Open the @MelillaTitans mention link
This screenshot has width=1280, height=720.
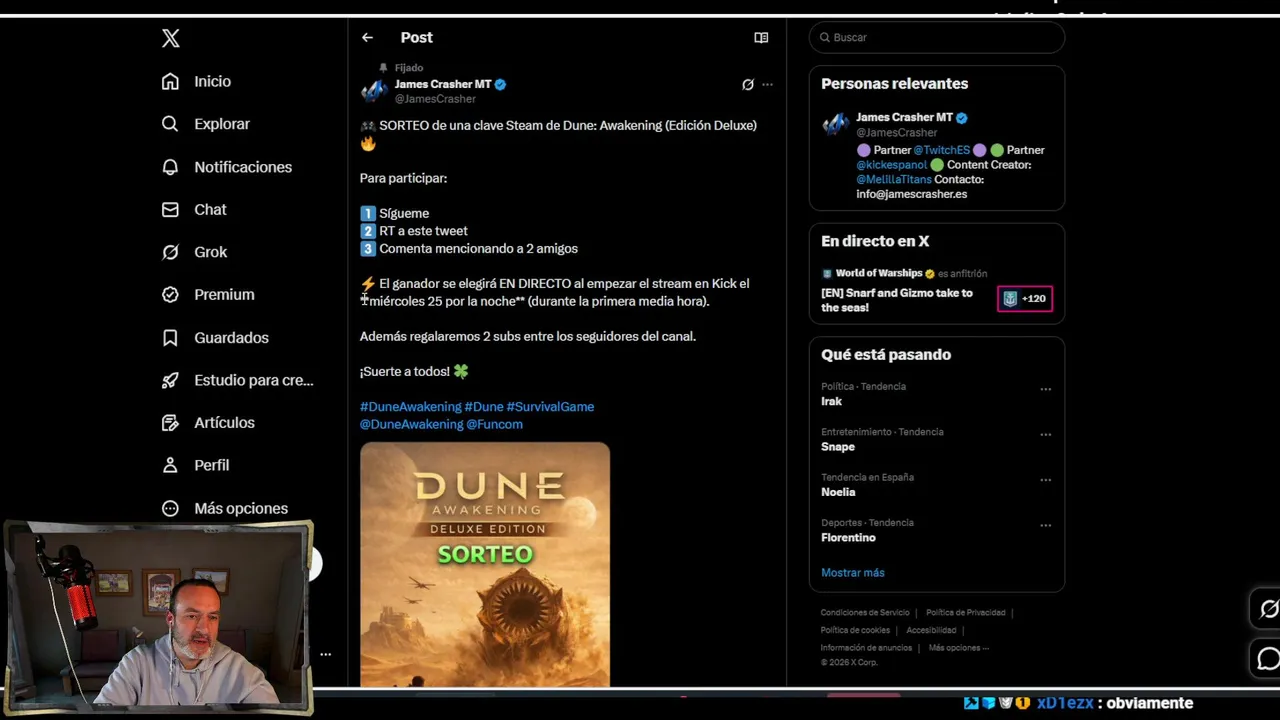[x=894, y=179]
